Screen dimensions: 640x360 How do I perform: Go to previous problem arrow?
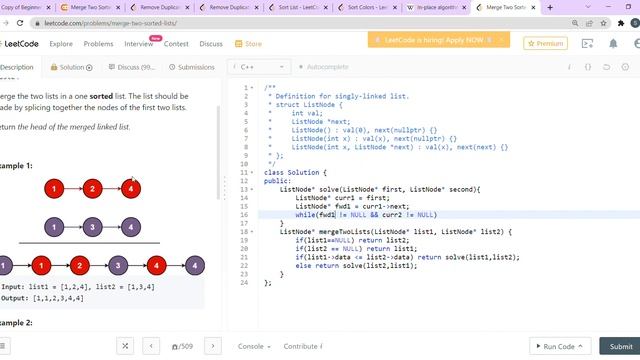(x=151, y=346)
